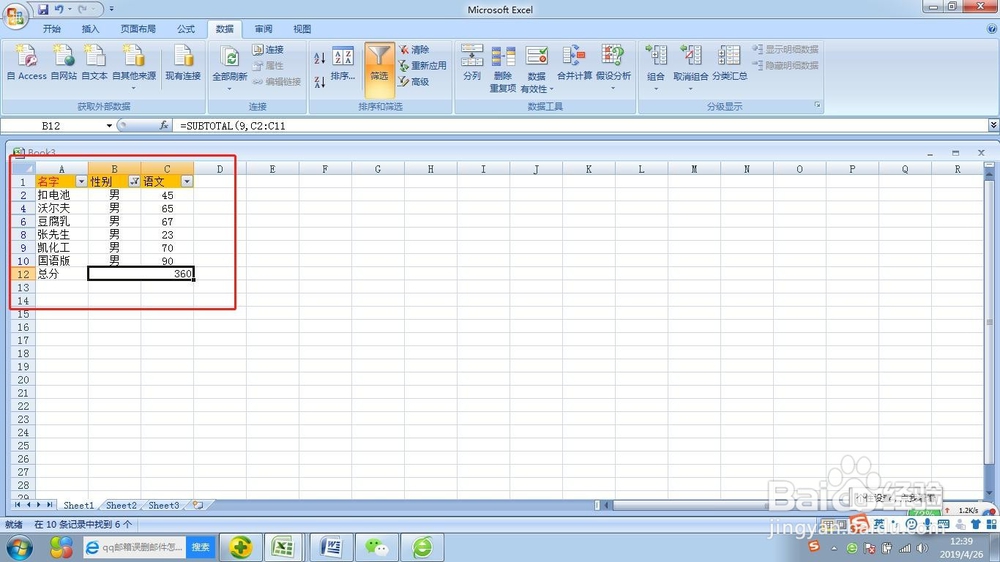The width and height of the screenshot is (1000, 562).
Task: Expand What-If Analysis dropdown (假设分析)
Action: (x=613, y=88)
